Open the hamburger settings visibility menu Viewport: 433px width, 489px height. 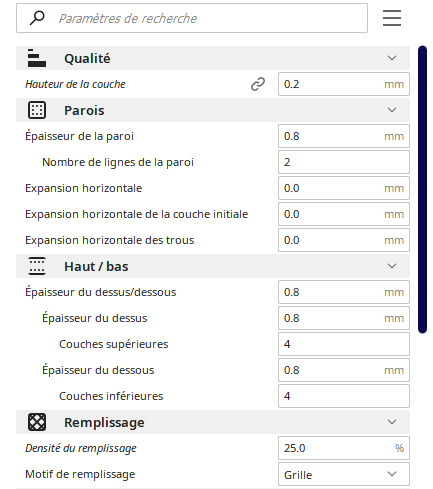[x=392, y=18]
